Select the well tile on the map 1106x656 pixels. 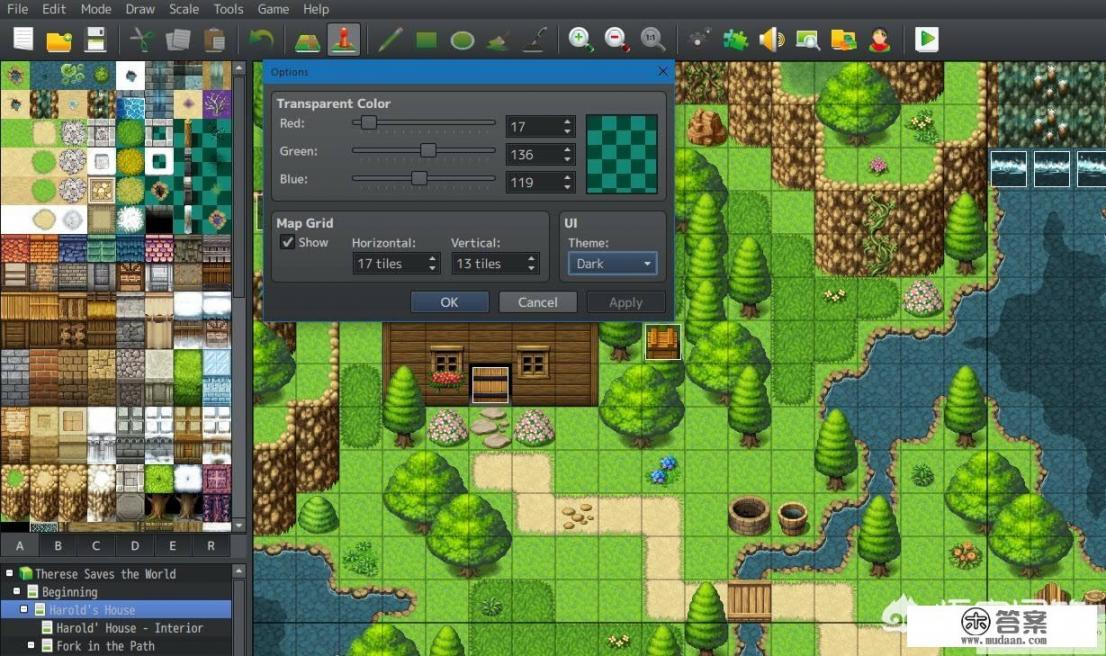coord(748,515)
